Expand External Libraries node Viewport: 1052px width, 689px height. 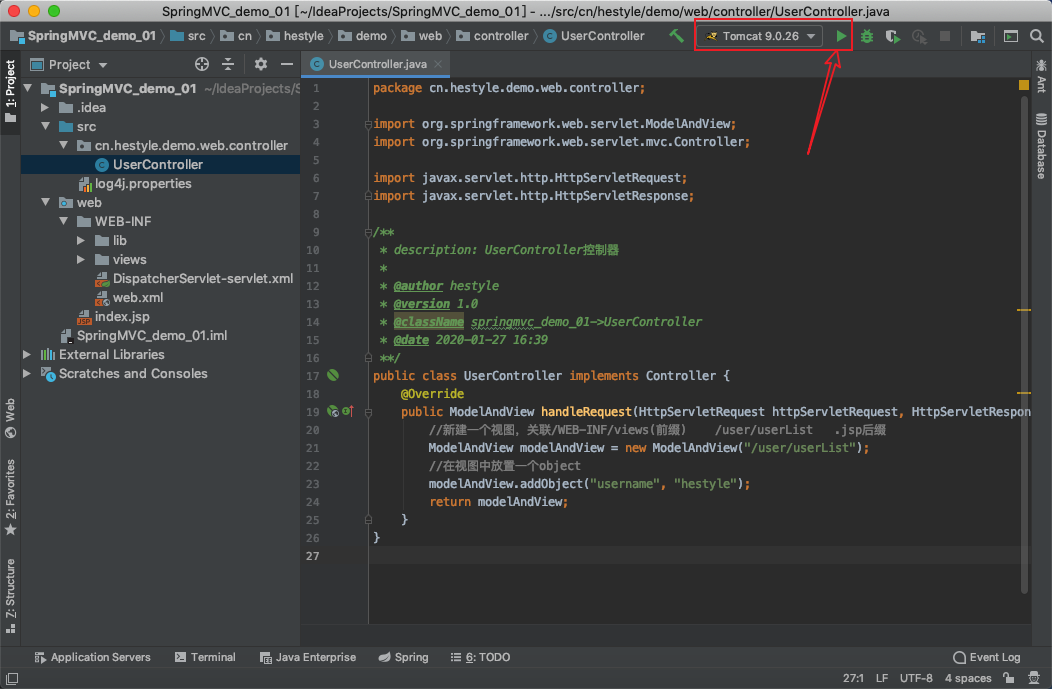[27, 354]
